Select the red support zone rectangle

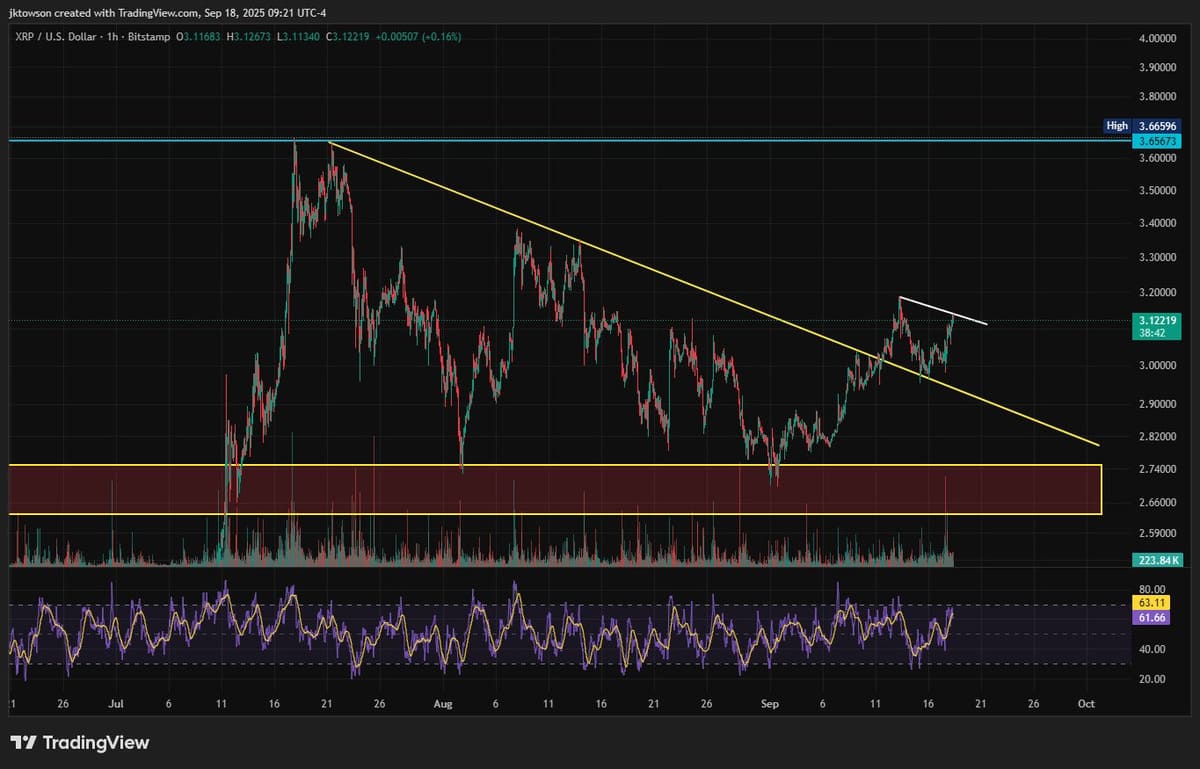[x=555, y=489]
